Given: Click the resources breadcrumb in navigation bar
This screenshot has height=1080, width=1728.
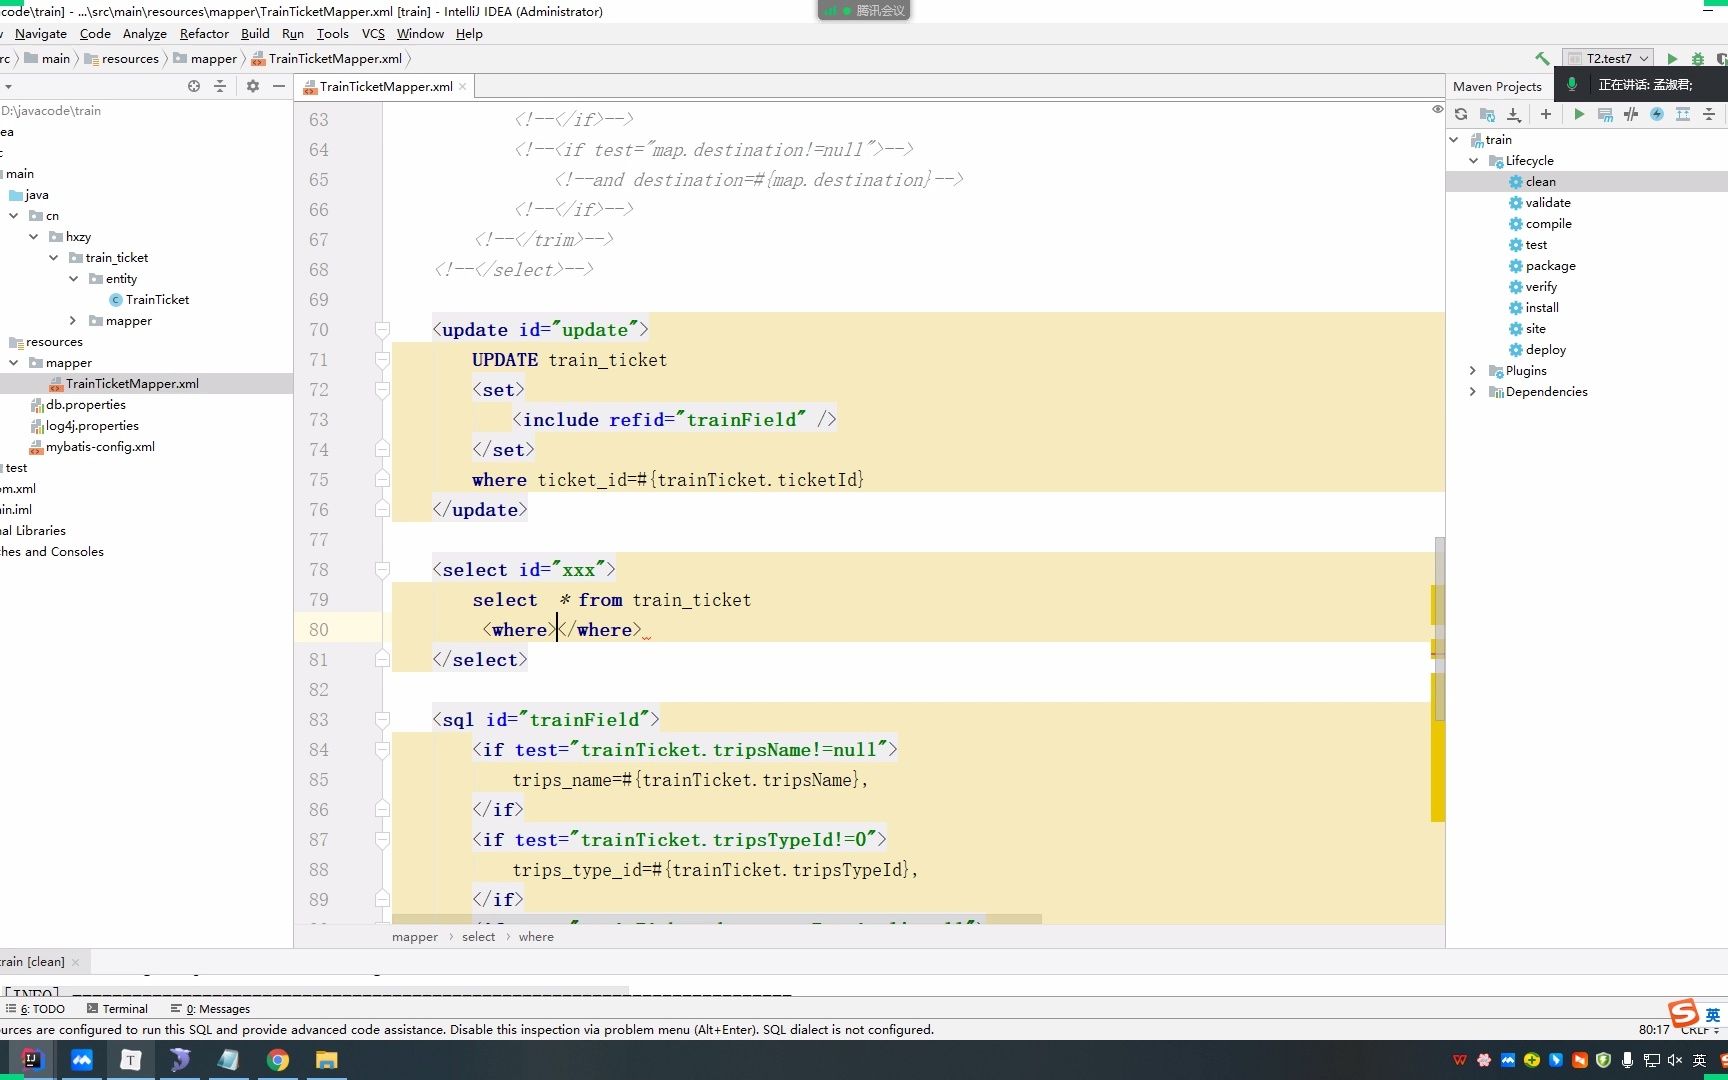Looking at the screenshot, I should click(x=121, y=59).
